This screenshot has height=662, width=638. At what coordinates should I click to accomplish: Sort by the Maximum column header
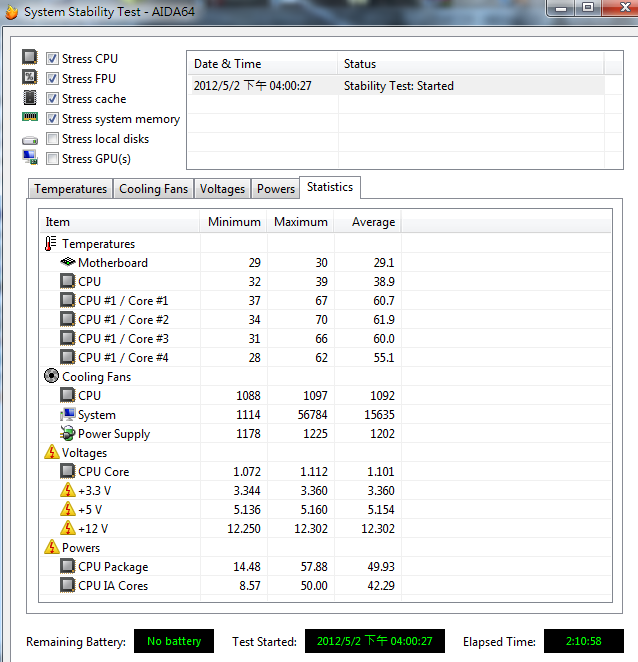point(301,222)
